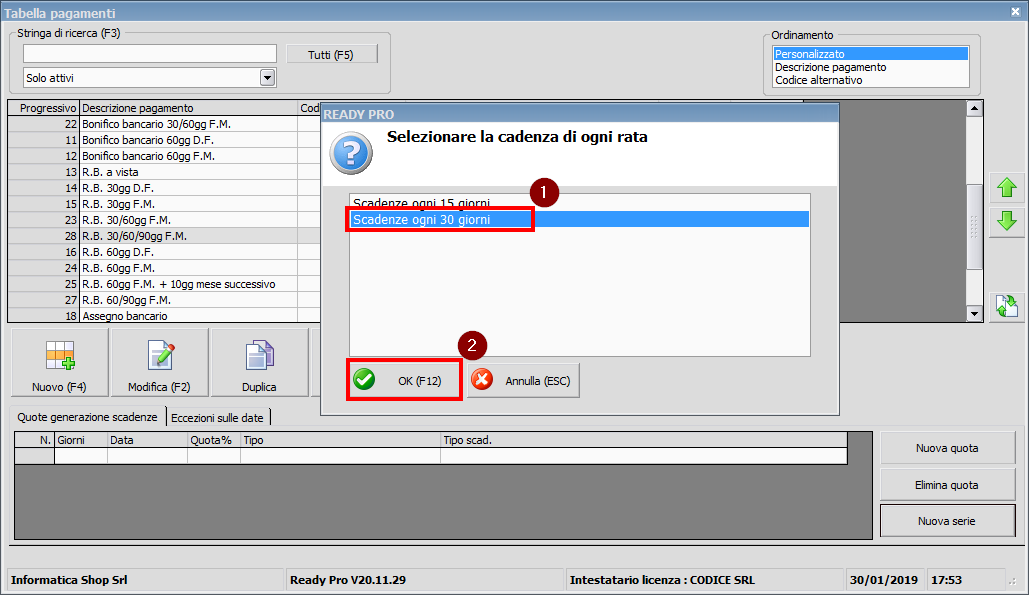Select row R.B. 60gg D.F.
The height and width of the screenshot is (595, 1029).
(x=164, y=252)
